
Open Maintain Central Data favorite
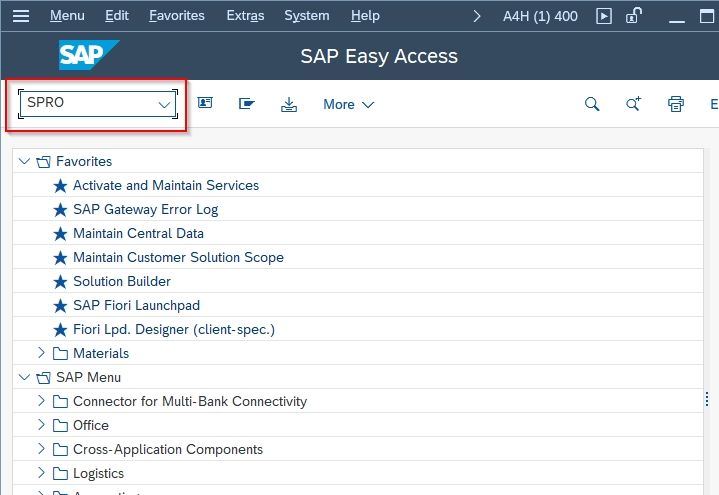(x=138, y=234)
